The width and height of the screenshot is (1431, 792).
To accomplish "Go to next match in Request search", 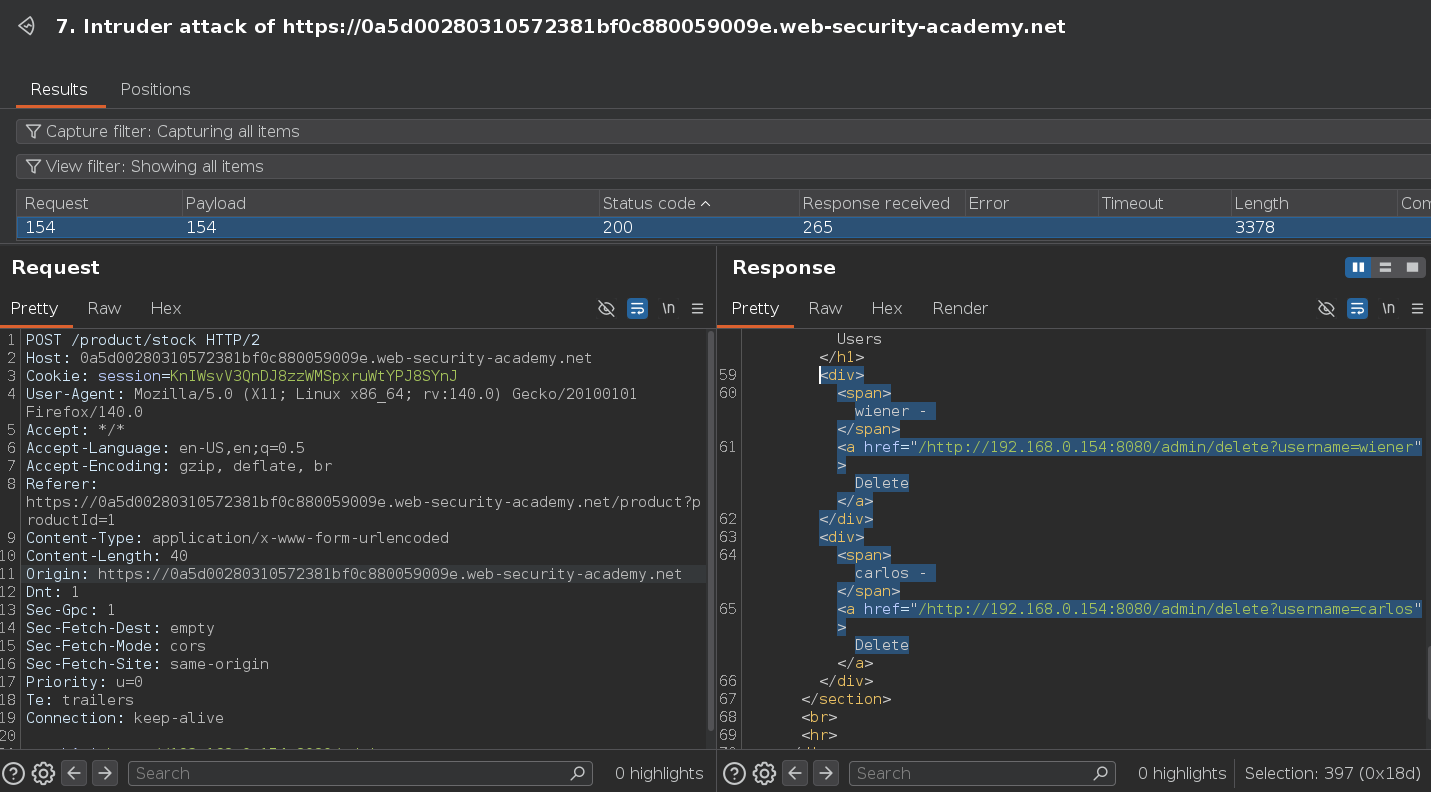I will 104,773.
